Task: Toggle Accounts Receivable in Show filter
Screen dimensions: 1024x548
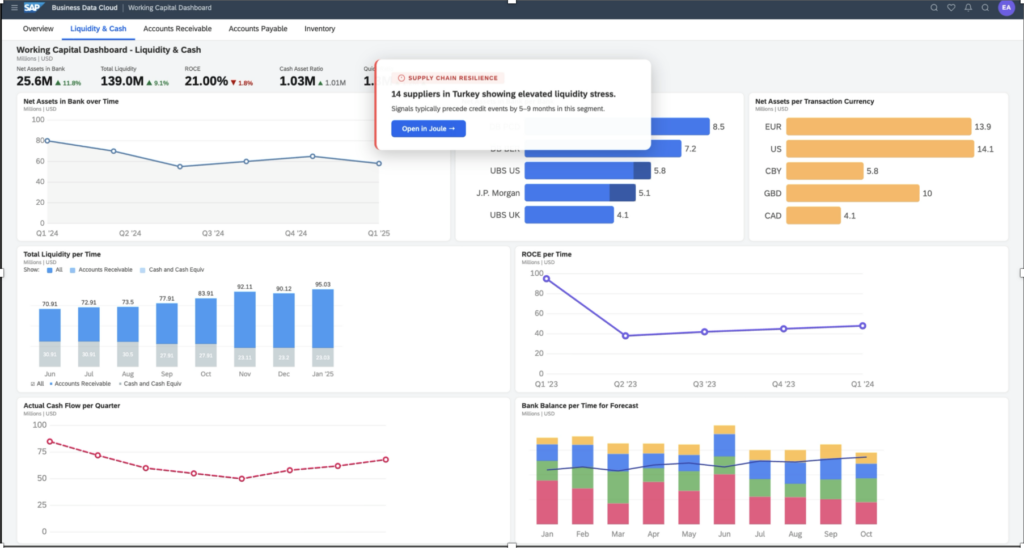Action: click(x=101, y=270)
